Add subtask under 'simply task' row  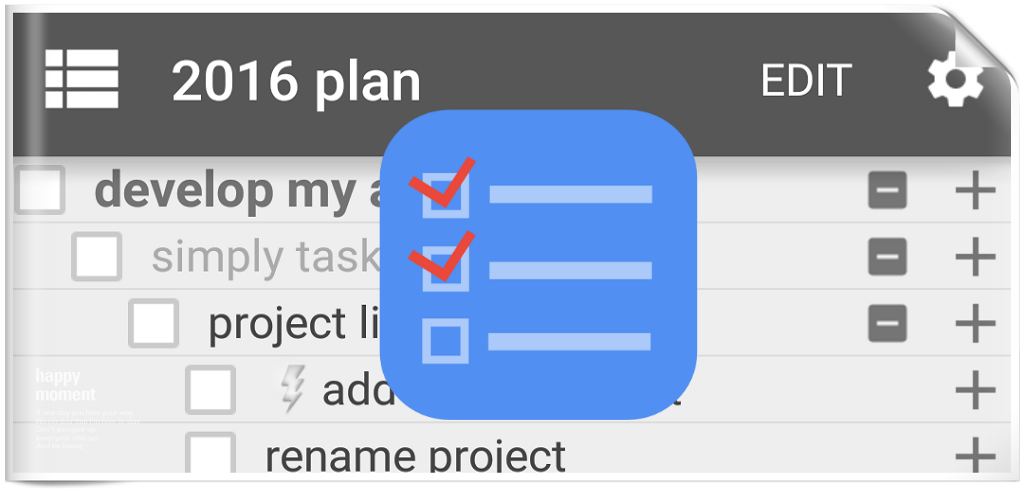pos(975,257)
